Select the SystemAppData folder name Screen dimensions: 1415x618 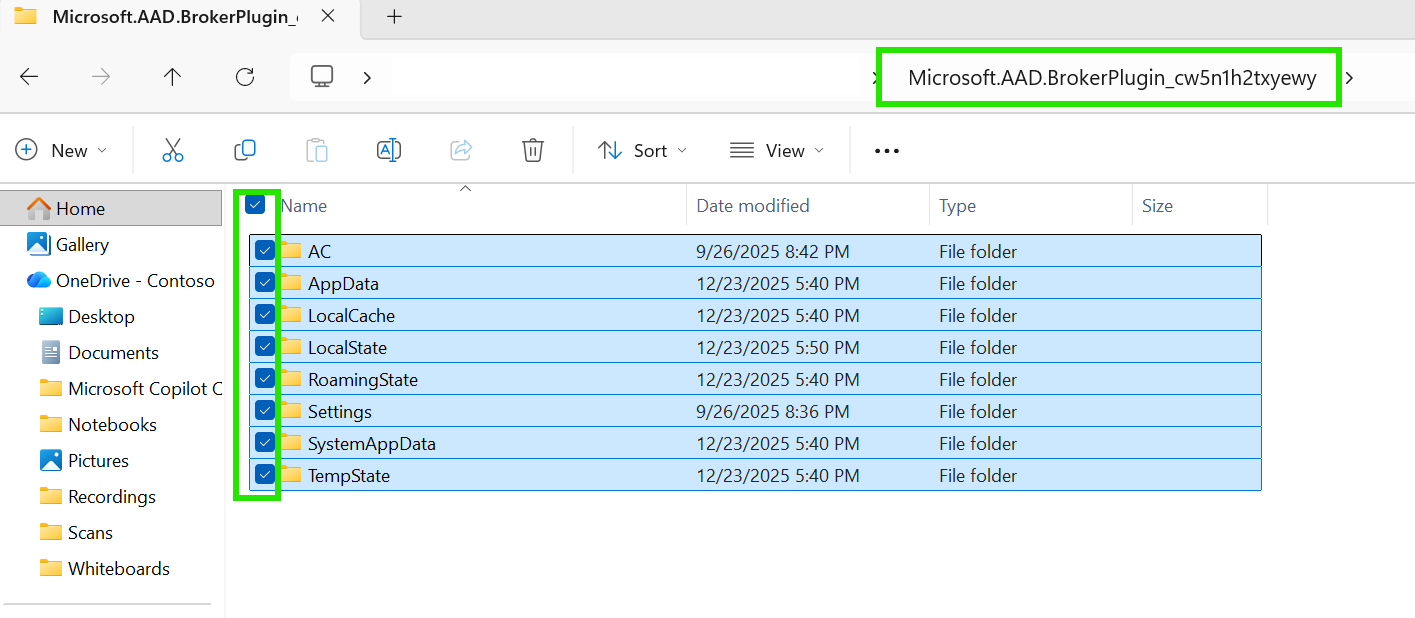pyautogui.click(x=372, y=444)
